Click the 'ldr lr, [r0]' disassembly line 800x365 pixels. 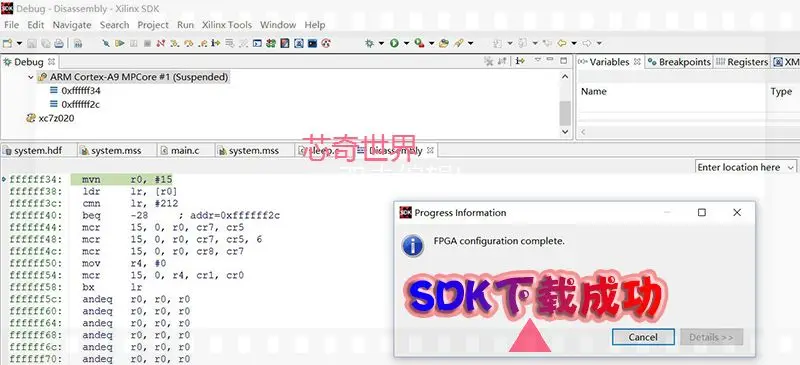pos(130,191)
